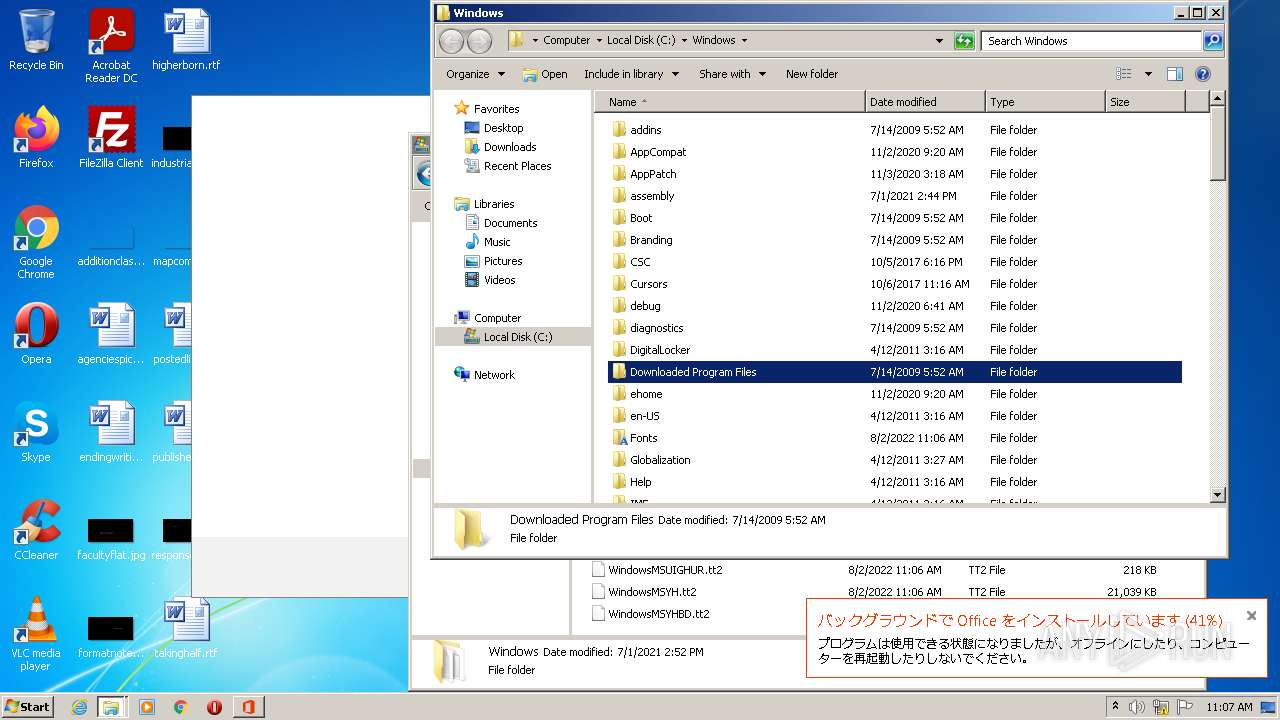Screen dimensions: 1280x720
Task: Click New folder in toolbar
Action: click(x=812, y=74)
